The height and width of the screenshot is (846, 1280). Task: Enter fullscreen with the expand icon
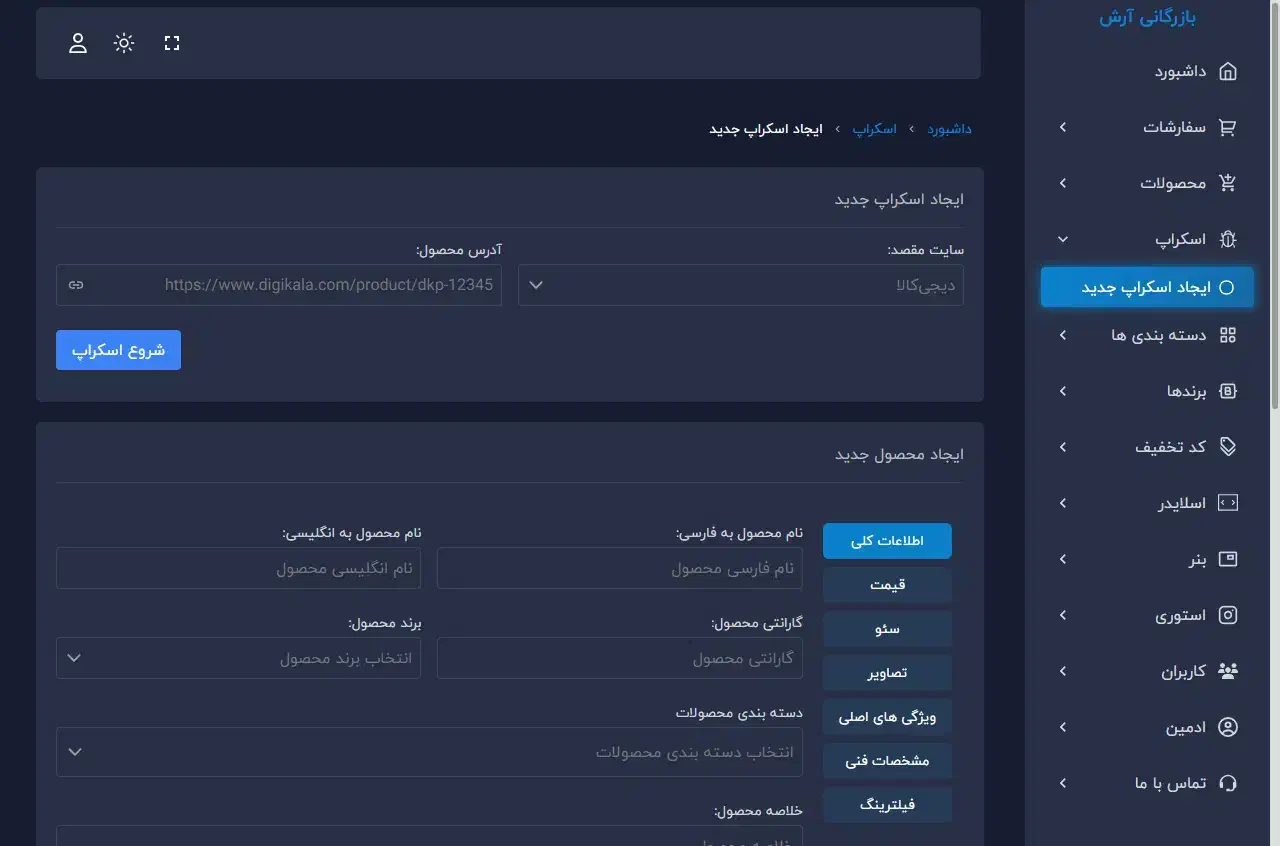171,43
